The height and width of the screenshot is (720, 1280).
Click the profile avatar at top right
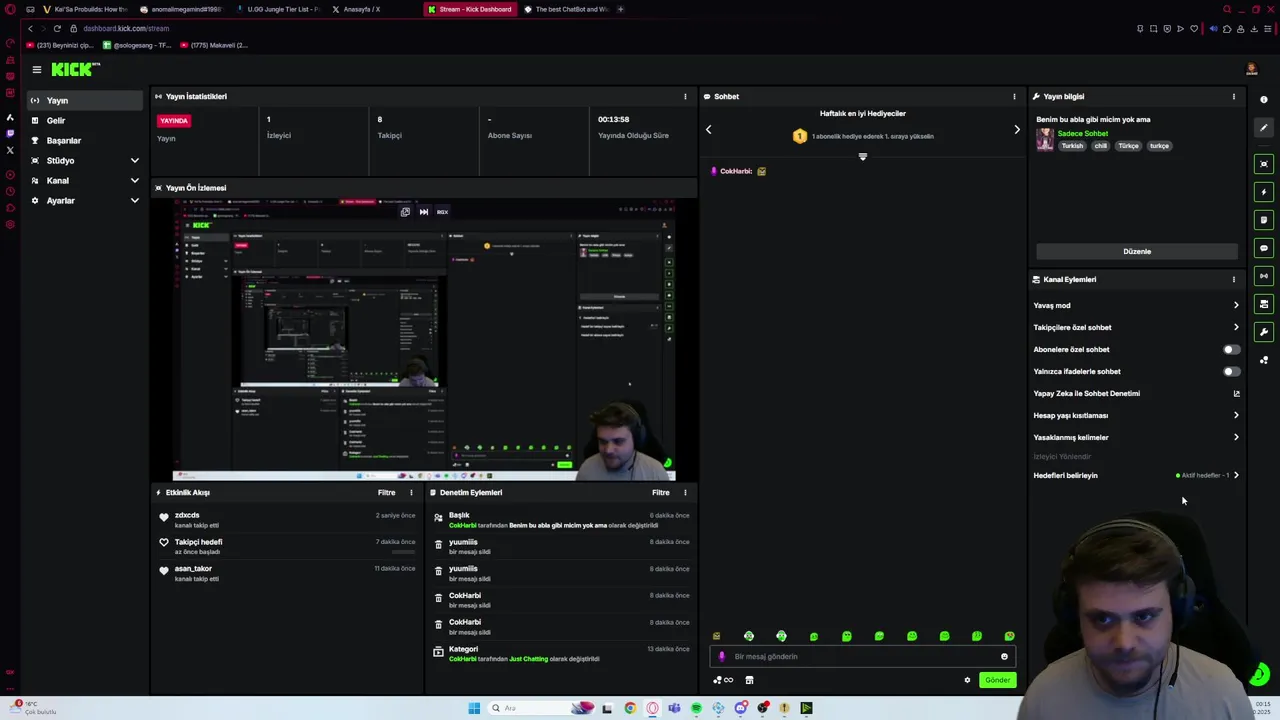click(x=1251, y=69)
